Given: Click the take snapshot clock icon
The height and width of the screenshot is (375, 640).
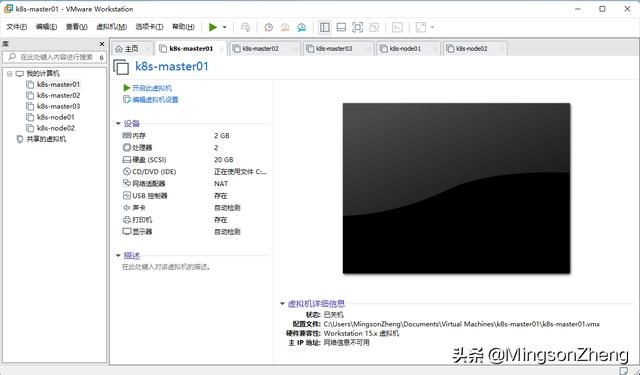Looking at the screenshot, I should pyautogui.click(x=269, y=27).
